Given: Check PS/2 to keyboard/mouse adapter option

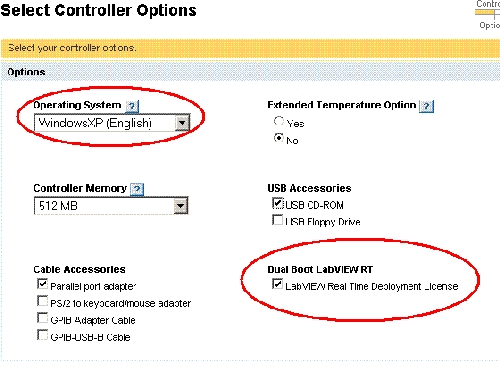Looking at the screenshot, I should (42, 301).
